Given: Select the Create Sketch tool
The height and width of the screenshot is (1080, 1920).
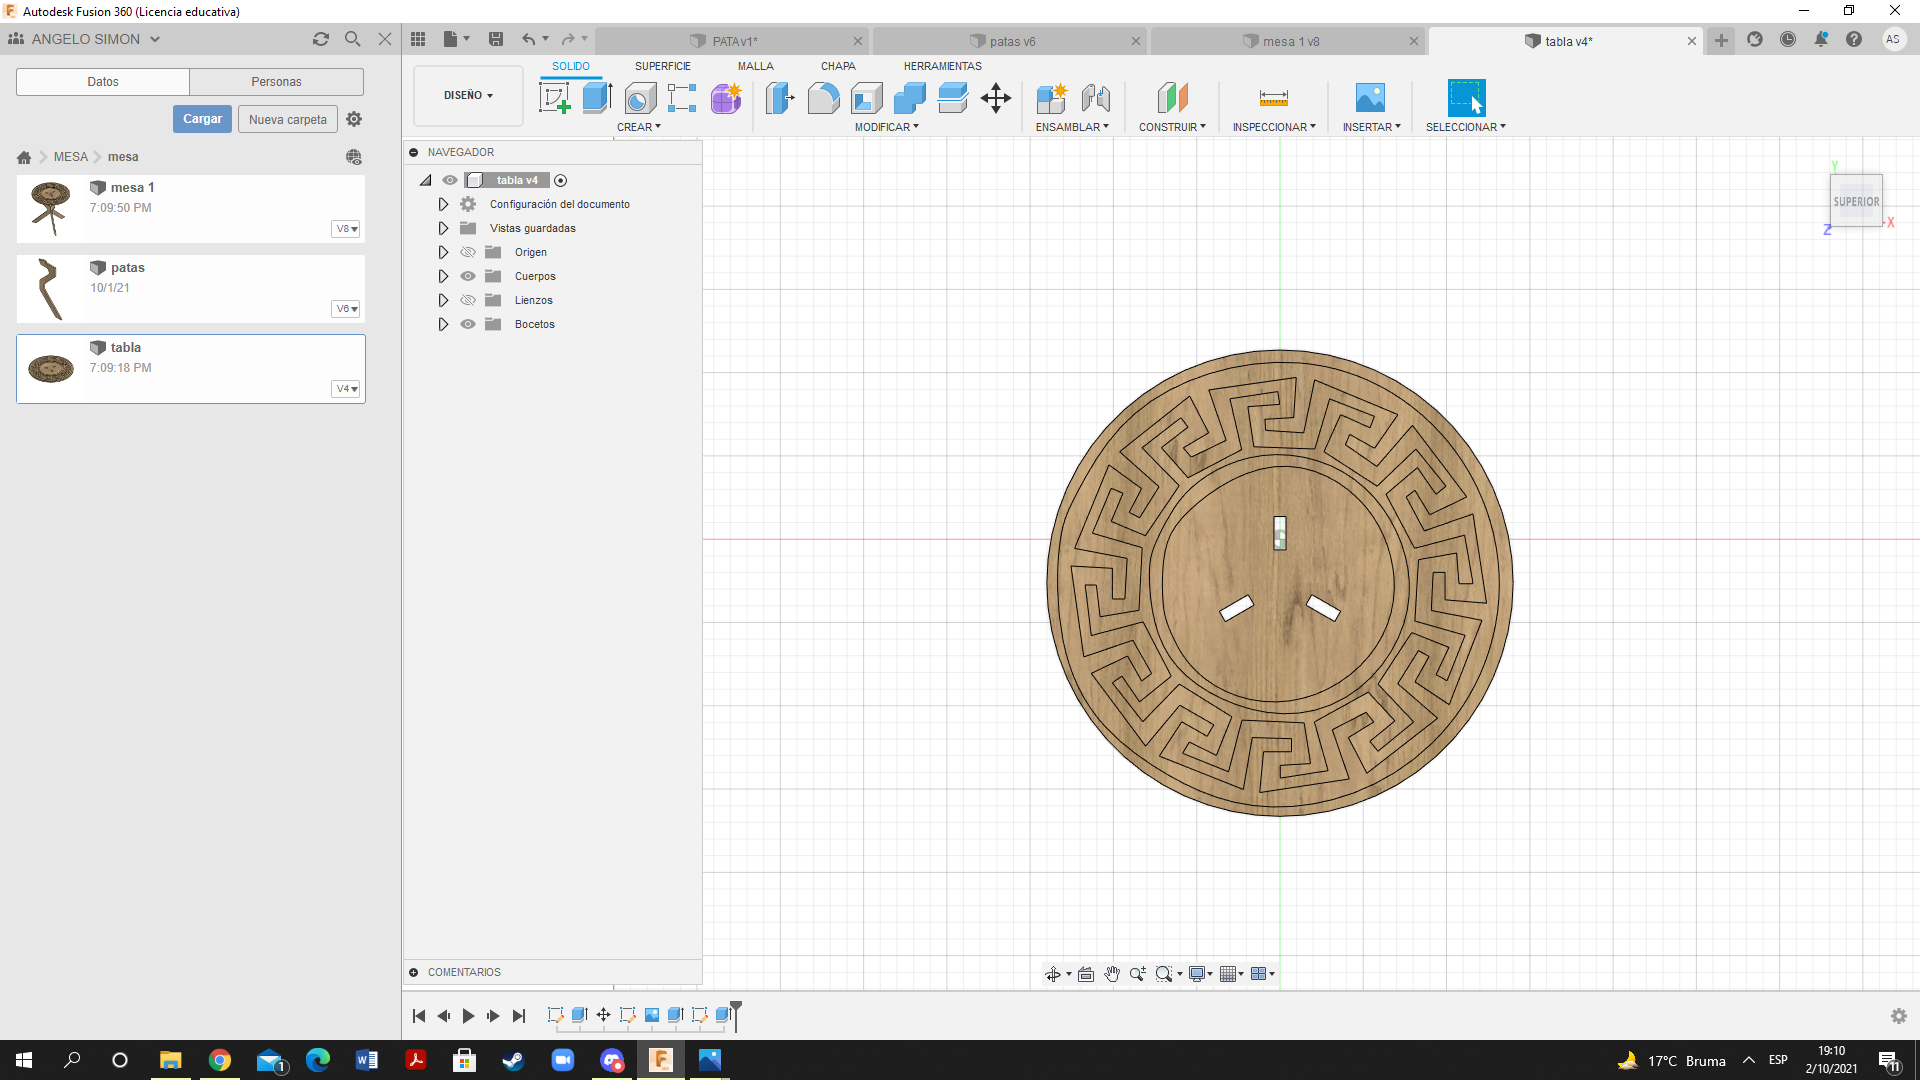Looking at the screenshot, I should [554, 98].
